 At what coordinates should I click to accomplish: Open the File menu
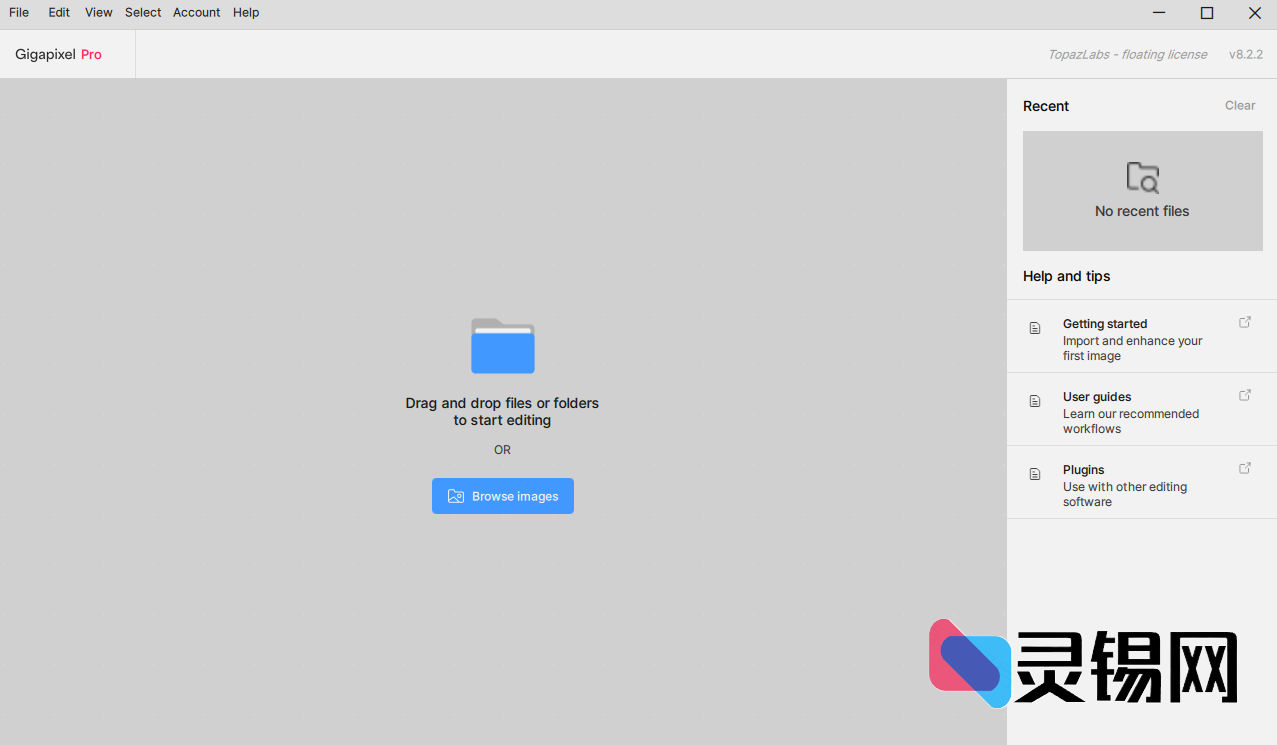pyautogui.click(x=19, y=13)
